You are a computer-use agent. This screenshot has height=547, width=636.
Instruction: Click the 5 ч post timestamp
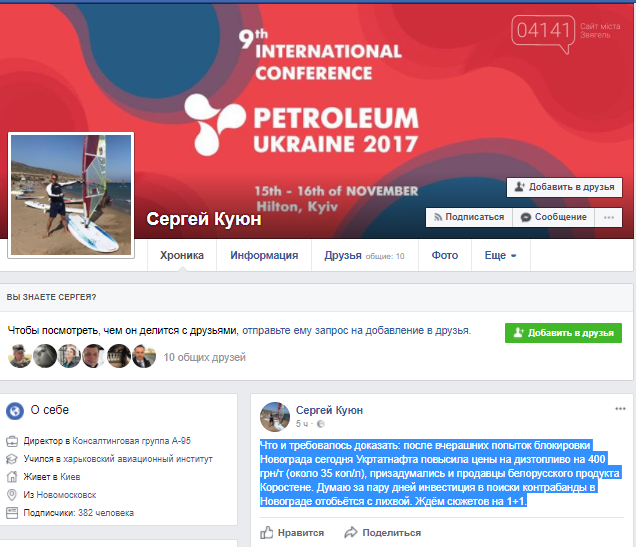click(302, 424)
